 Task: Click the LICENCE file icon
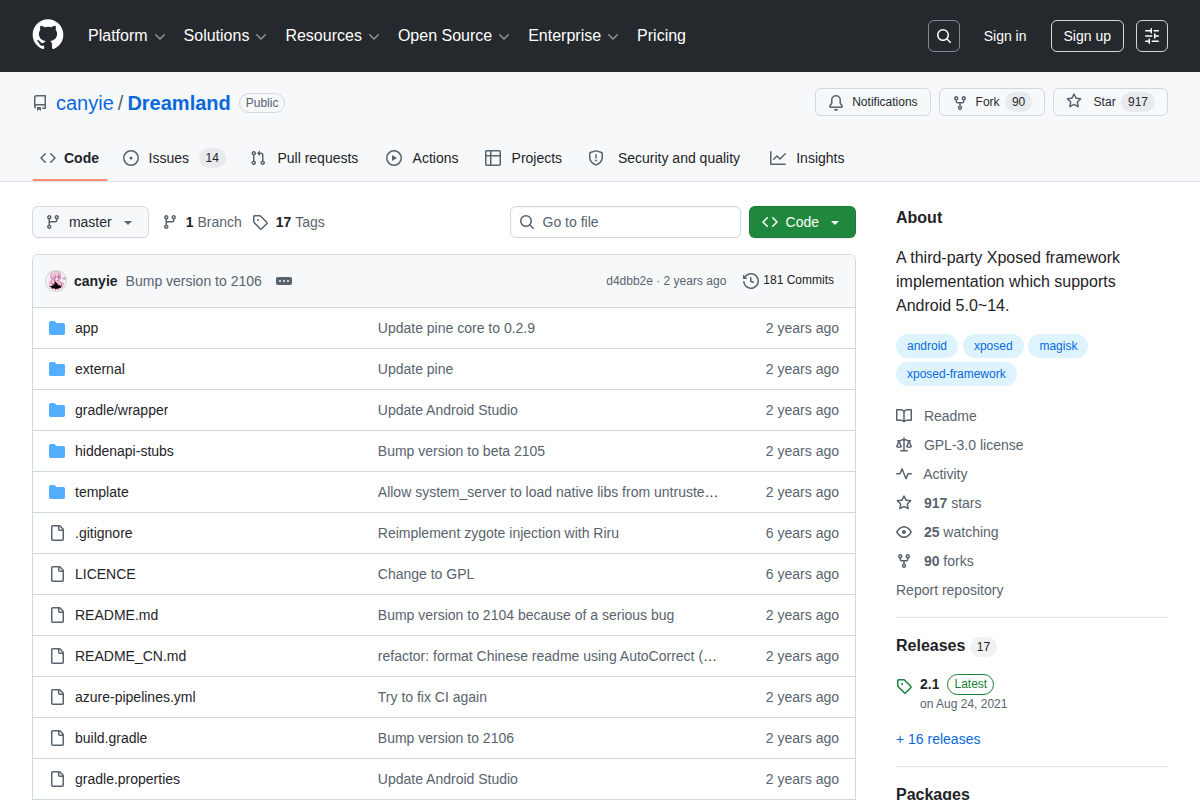point(57,574)
